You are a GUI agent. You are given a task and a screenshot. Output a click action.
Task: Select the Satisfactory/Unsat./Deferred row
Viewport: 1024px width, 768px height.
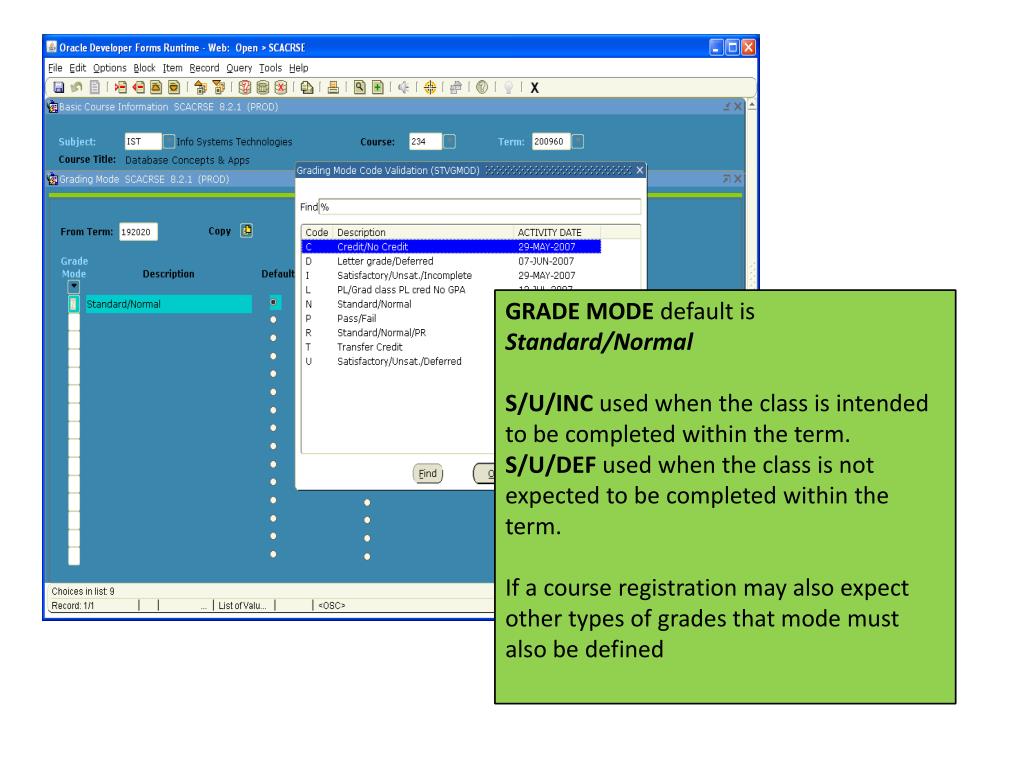pyautogui.click(x=398, y=362)
